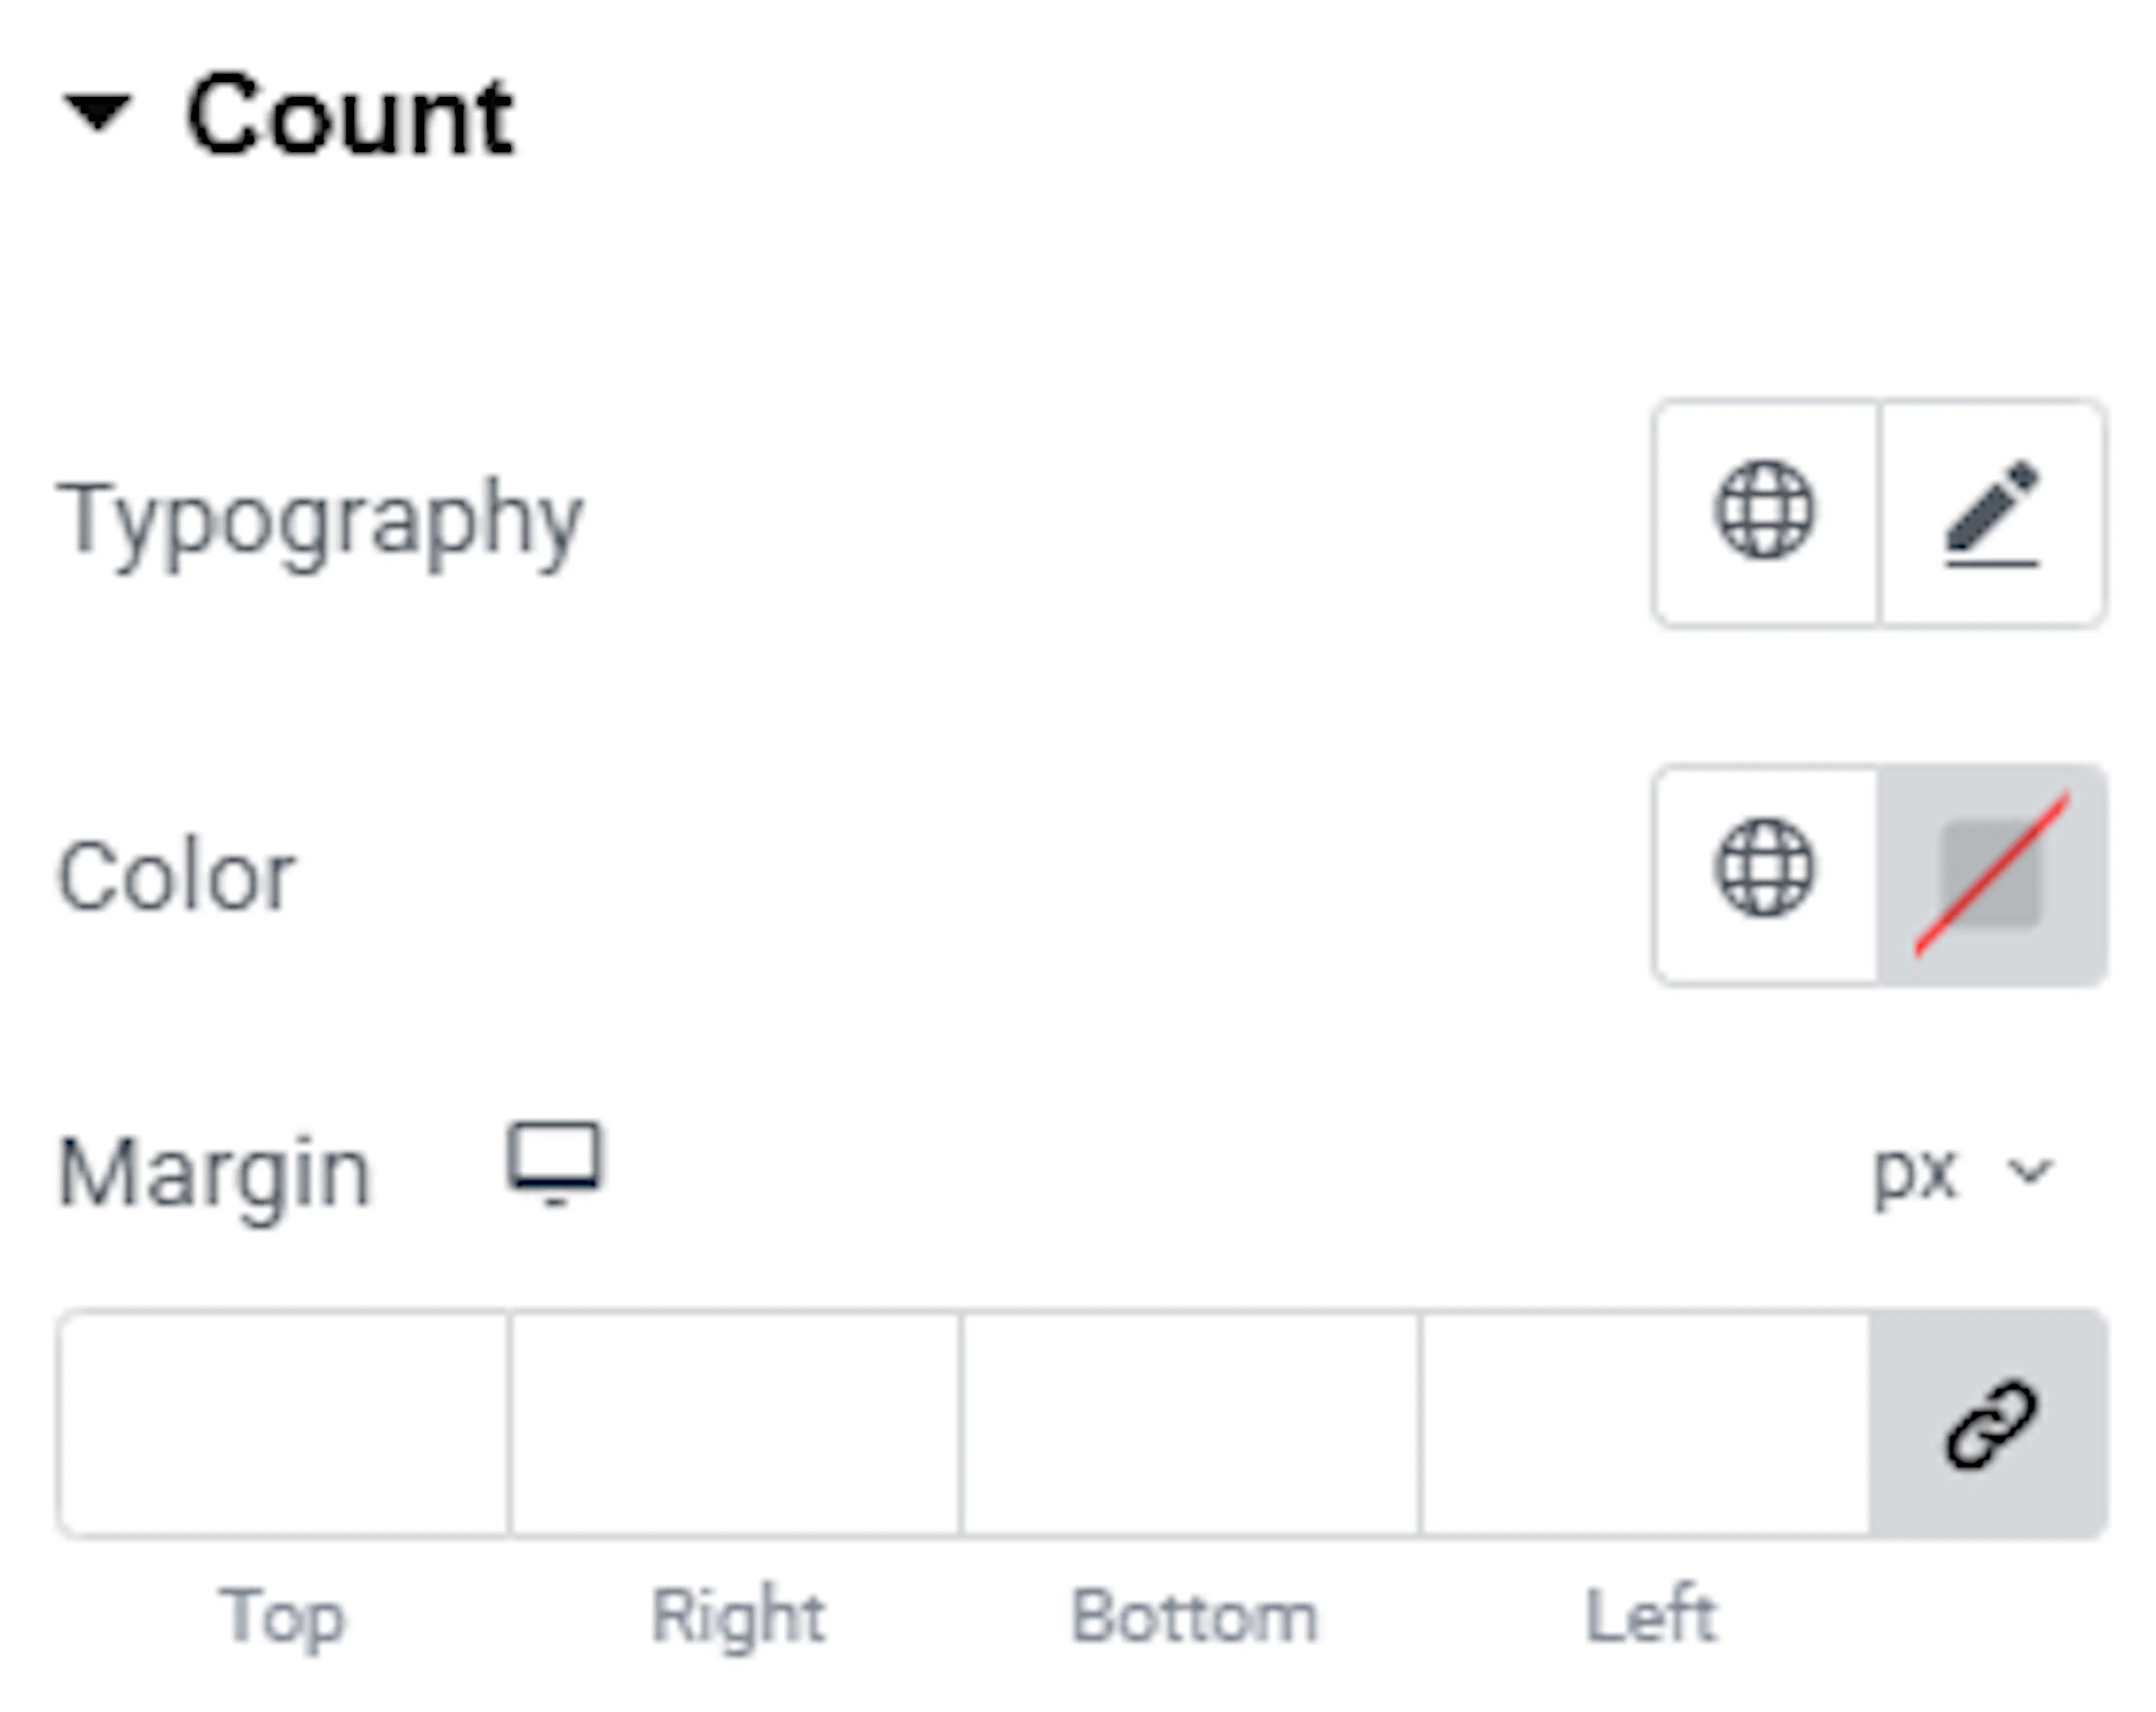This screenshot has width=2156, height=1712.
Task: Focus the Right margin input
Action: 736,1423
